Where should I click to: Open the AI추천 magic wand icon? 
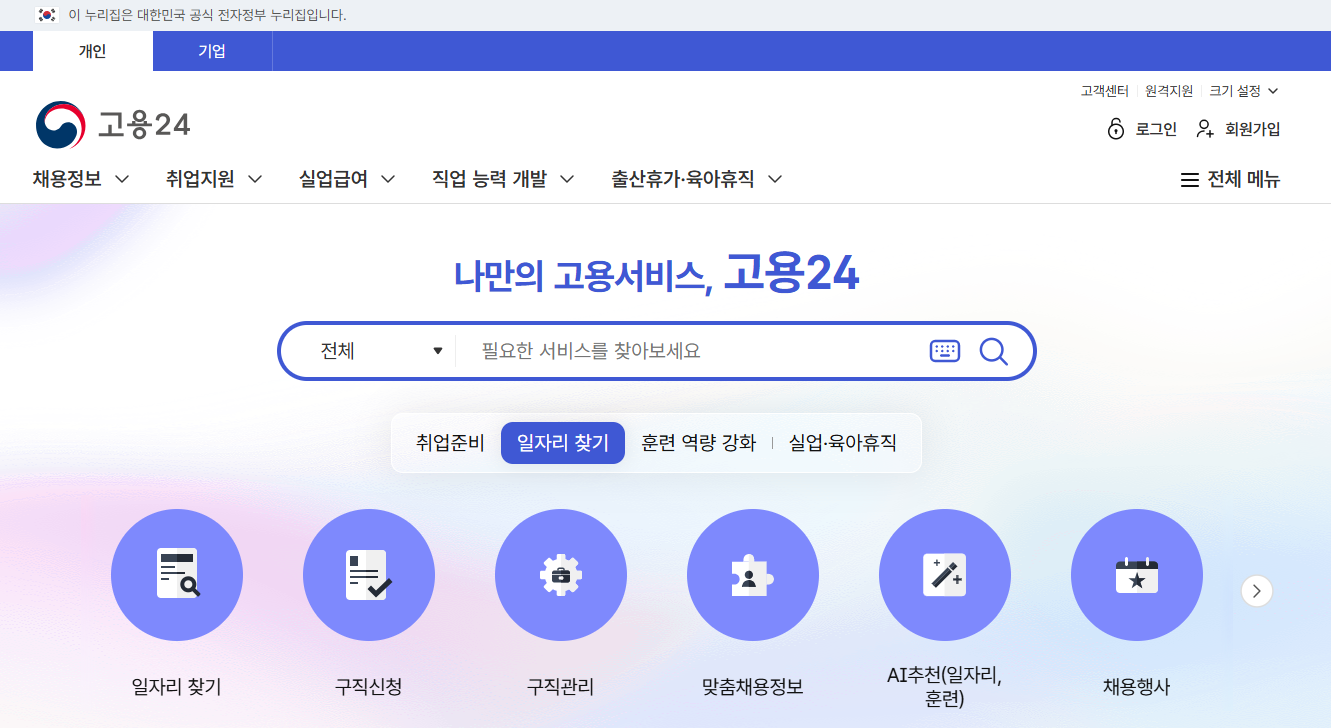coord(945,575)
